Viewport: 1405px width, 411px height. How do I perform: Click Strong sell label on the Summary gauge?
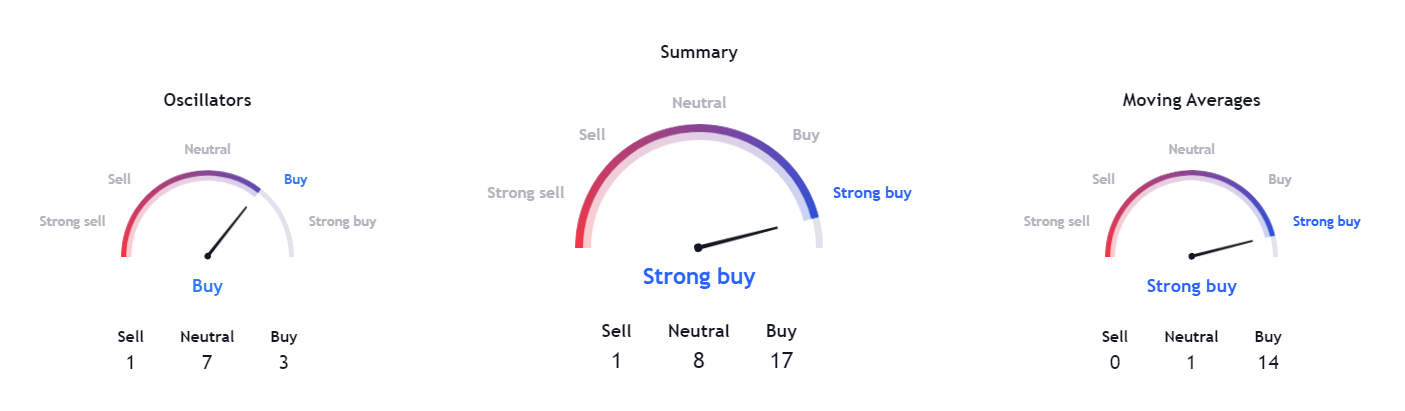click(x=526, y=193)
